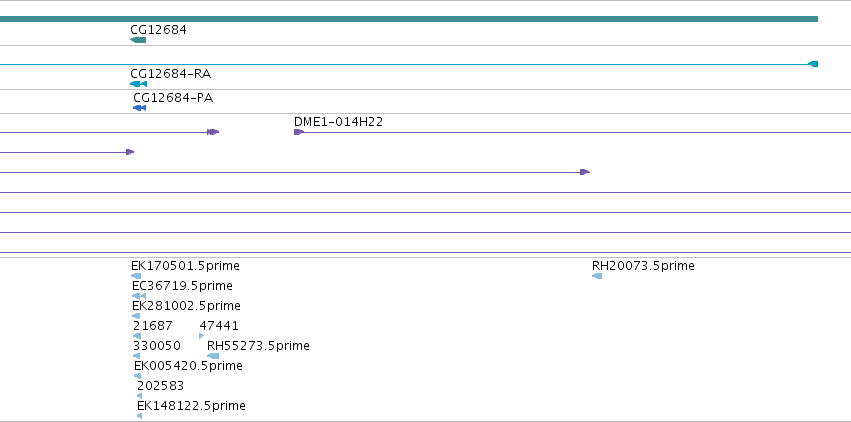Select the EC36719.5prime EST glyph
Image resolution: width=851 pixels, height=422 pixels.
click(x=139, y=296)
